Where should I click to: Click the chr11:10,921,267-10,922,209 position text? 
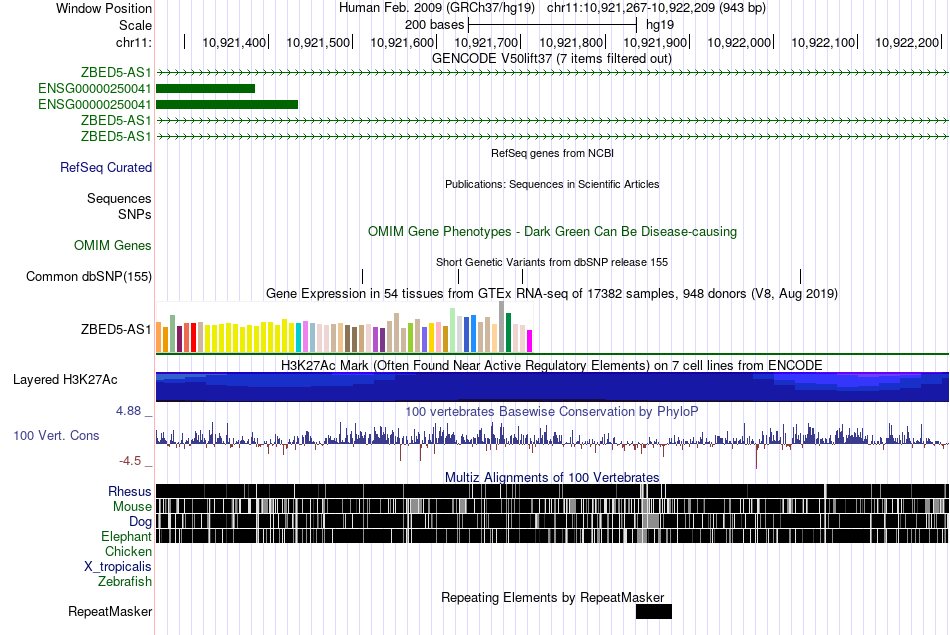coord(656,8)
